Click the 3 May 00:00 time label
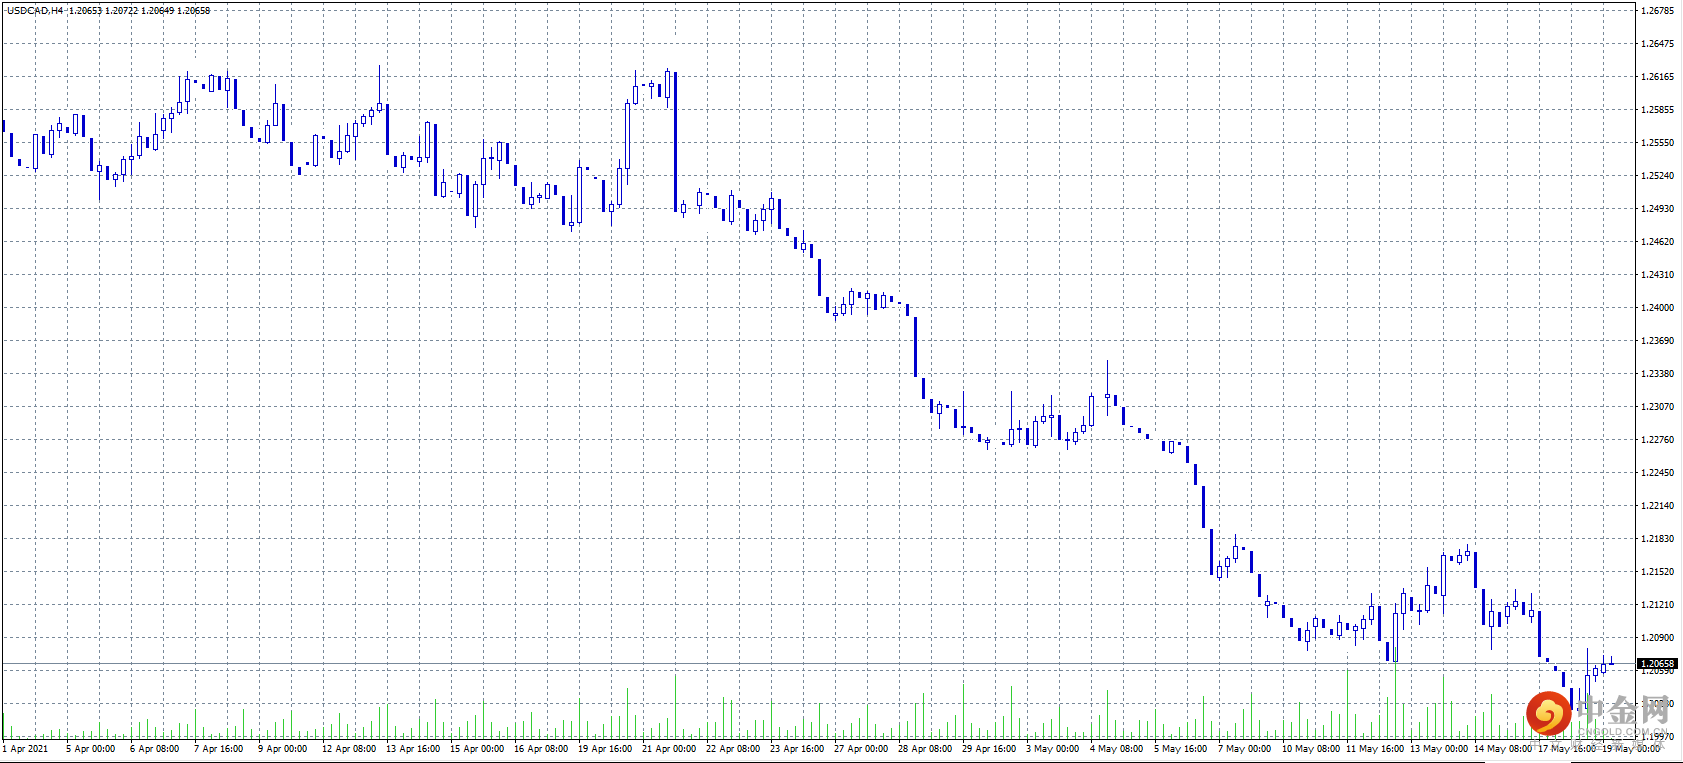Screen dimensions: 1683x763 [1053, 749]
